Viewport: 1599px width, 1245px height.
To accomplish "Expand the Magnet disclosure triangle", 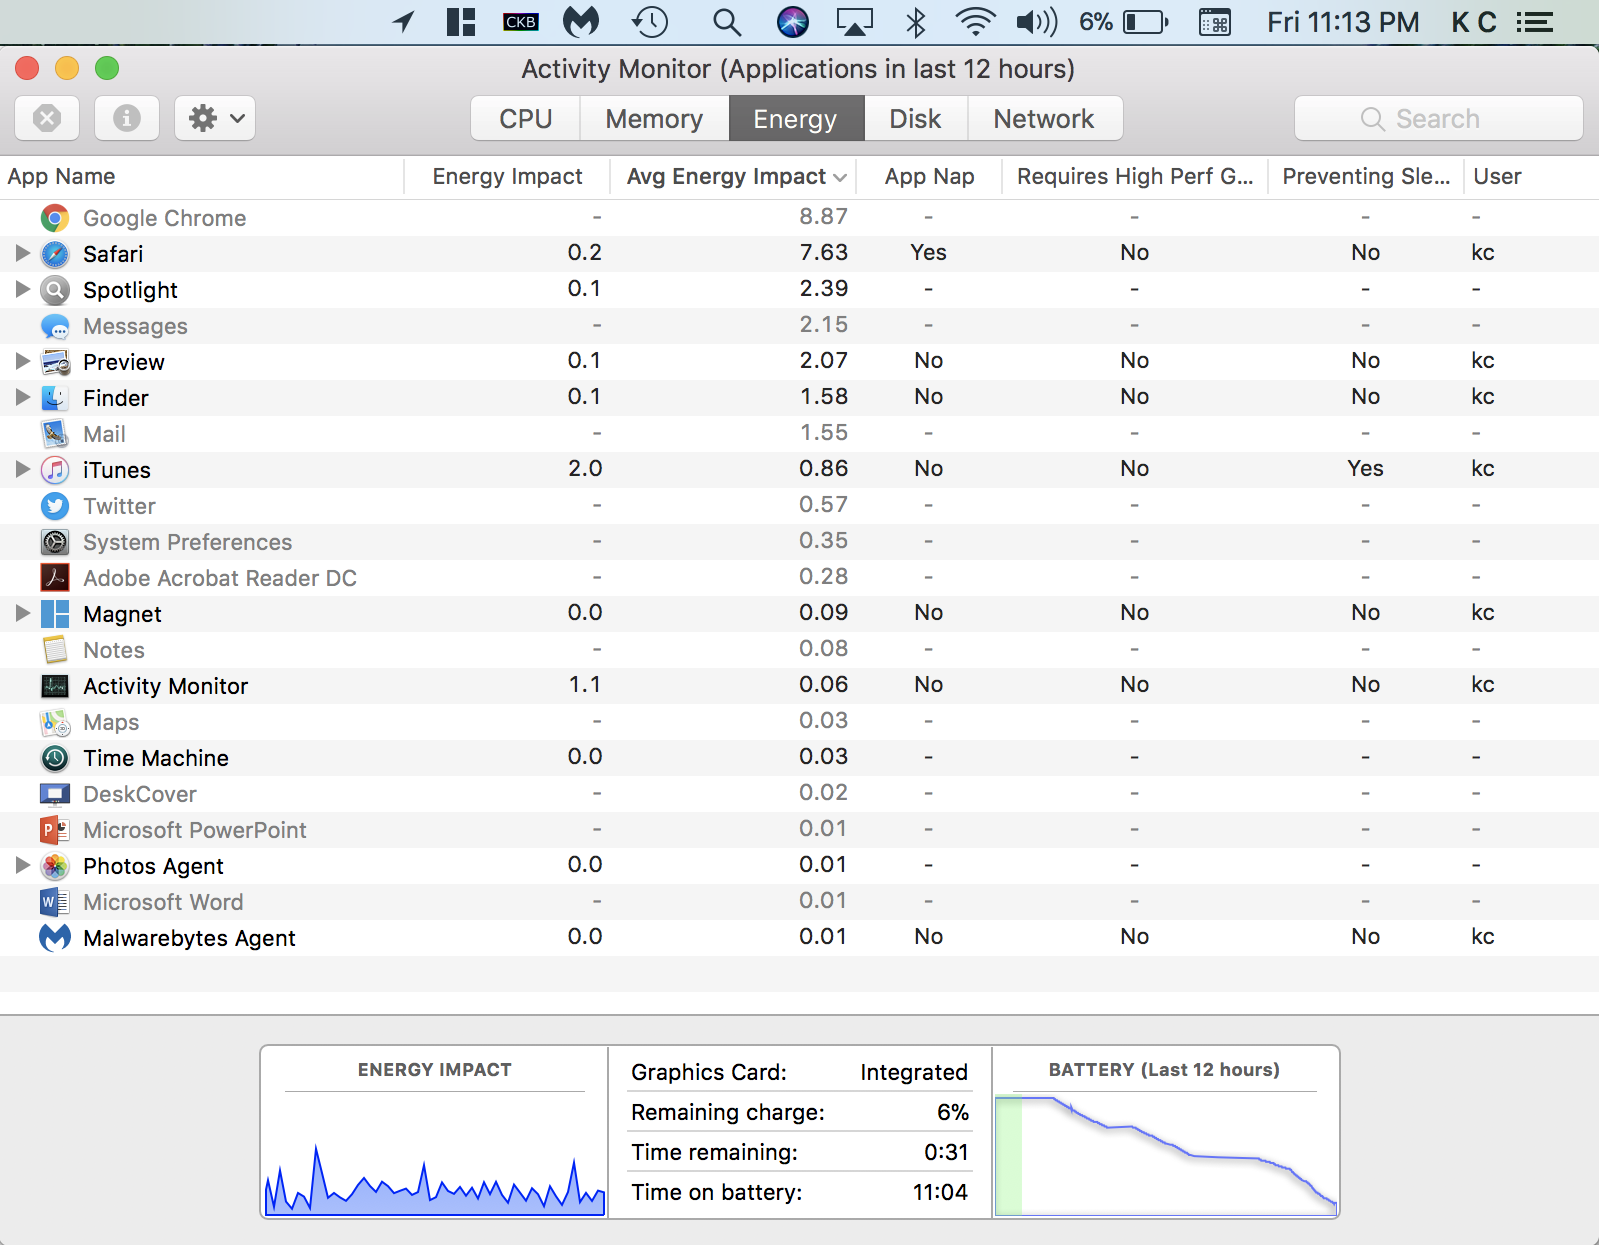I will click(22, 613).
